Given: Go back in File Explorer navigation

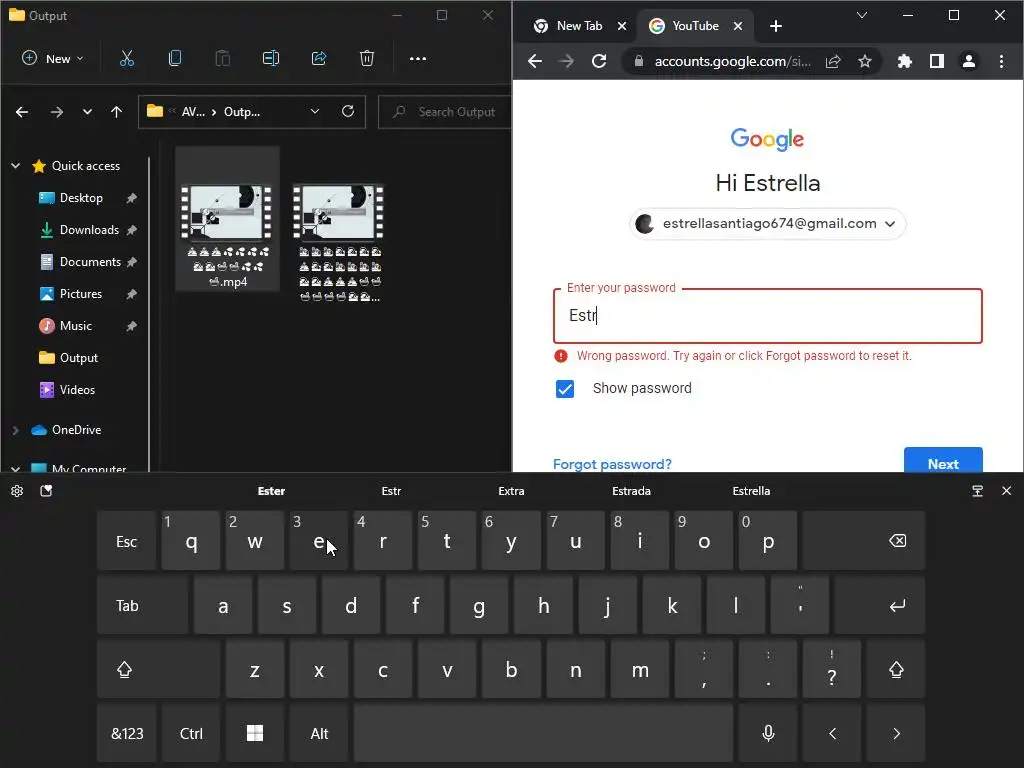Looking at the screenshot, I should (x=22, y=112).
